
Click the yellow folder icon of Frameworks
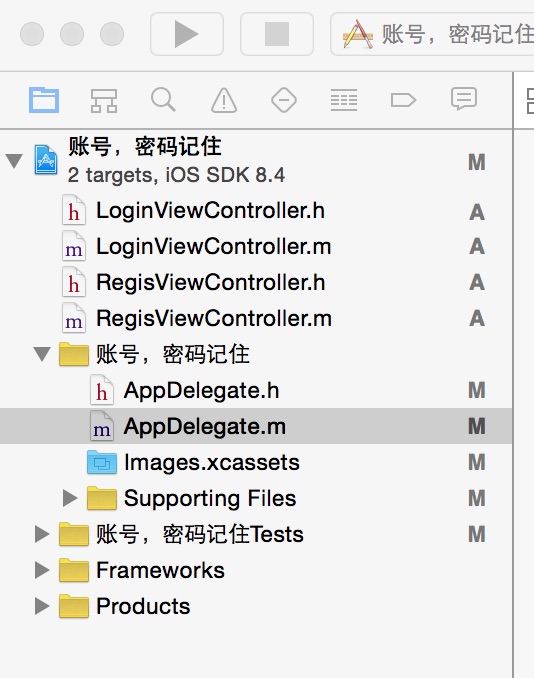coord(74,570)
